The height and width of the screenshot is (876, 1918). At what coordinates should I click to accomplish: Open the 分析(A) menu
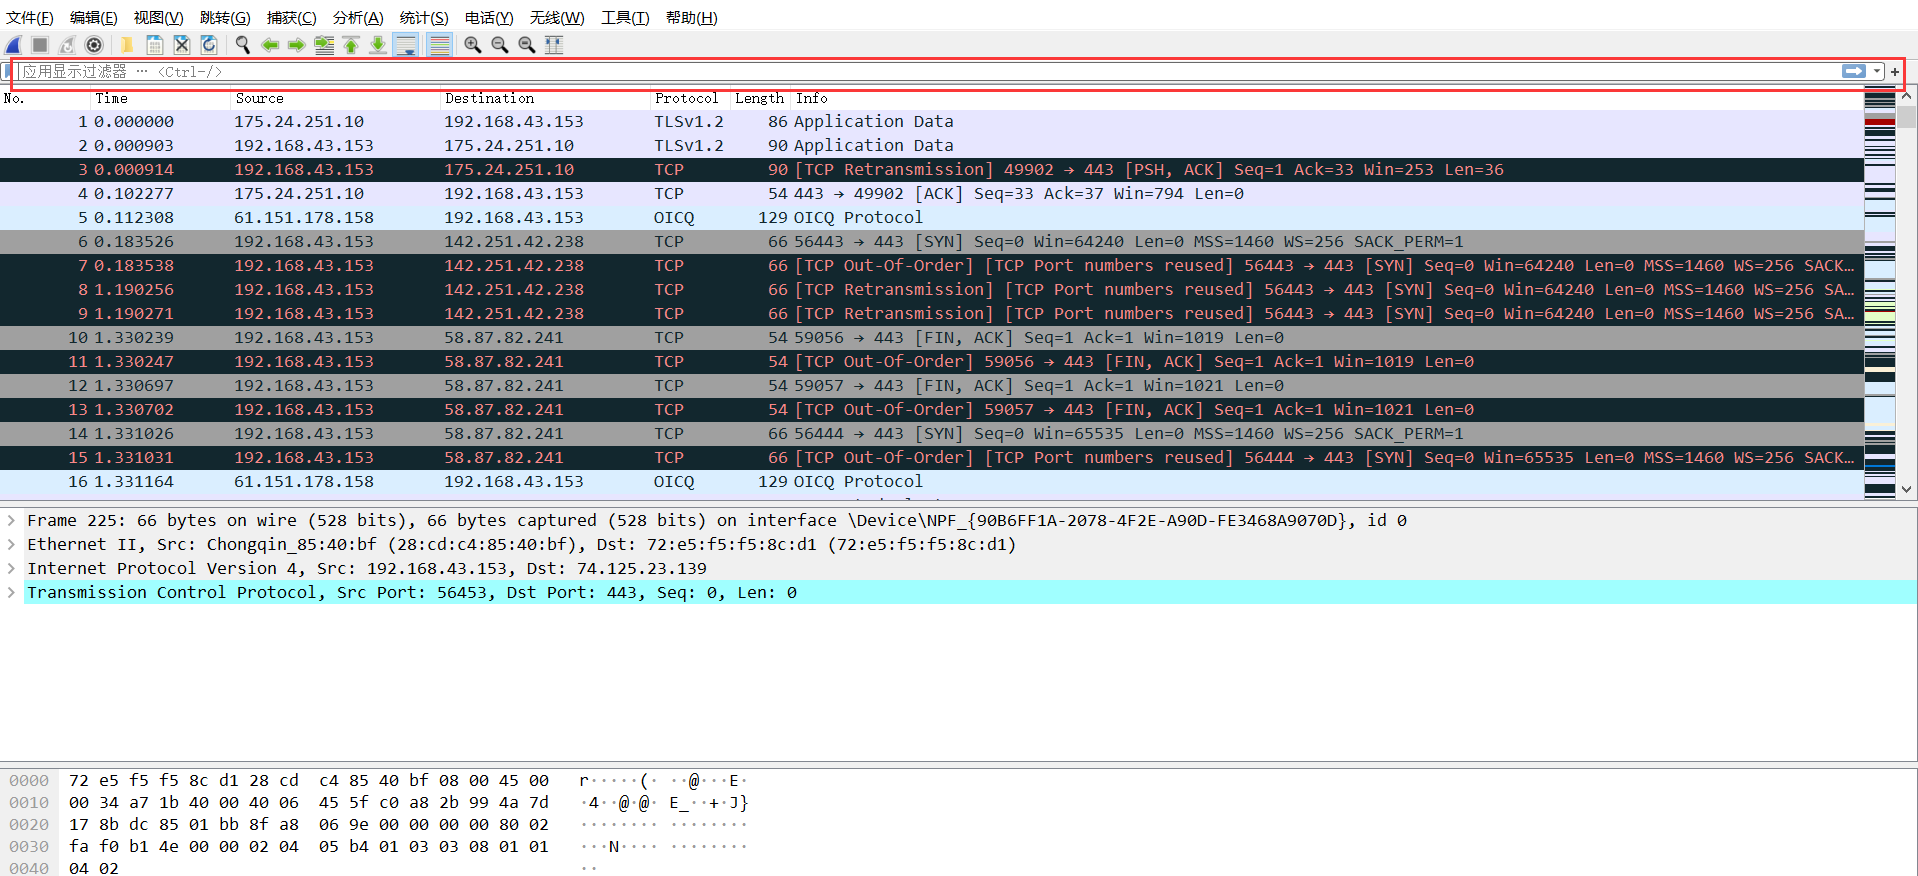coord(358,18)
